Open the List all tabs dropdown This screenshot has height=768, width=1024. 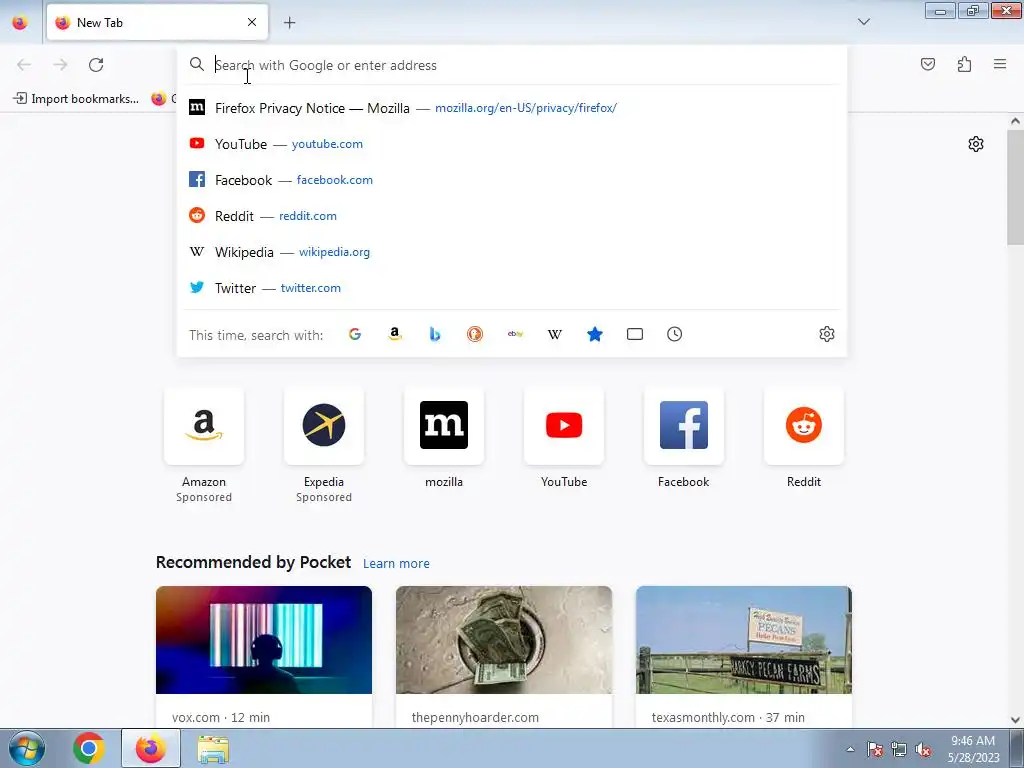click(863, 22)
